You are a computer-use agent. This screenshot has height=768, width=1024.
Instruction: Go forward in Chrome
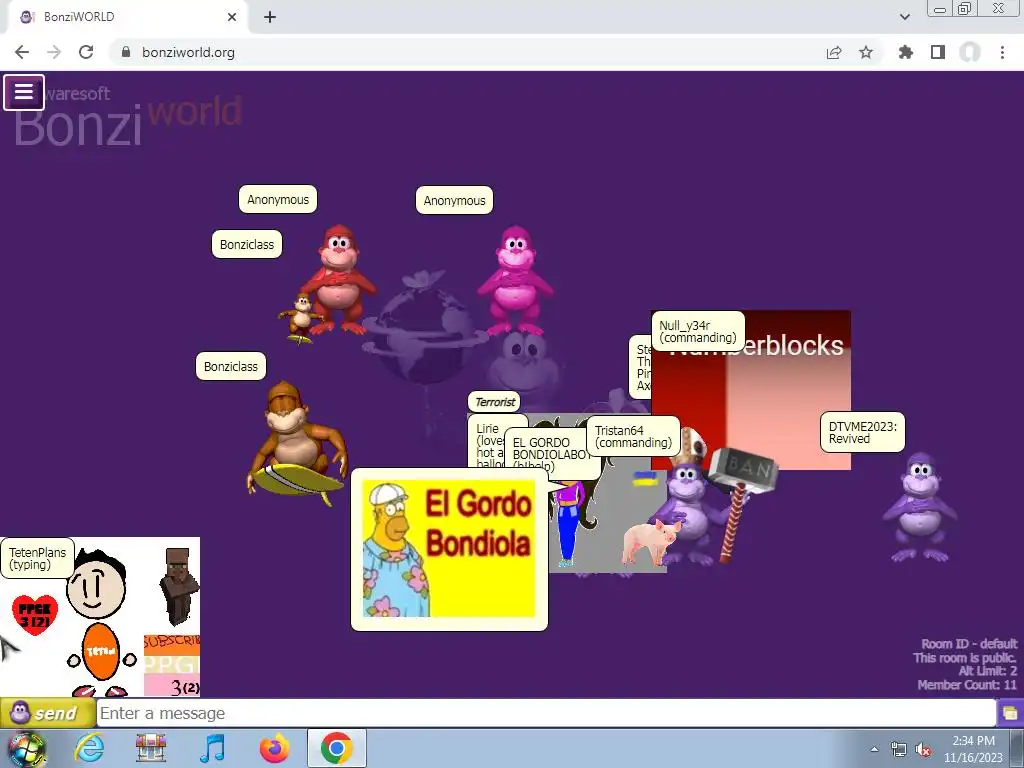coord(54,52)
